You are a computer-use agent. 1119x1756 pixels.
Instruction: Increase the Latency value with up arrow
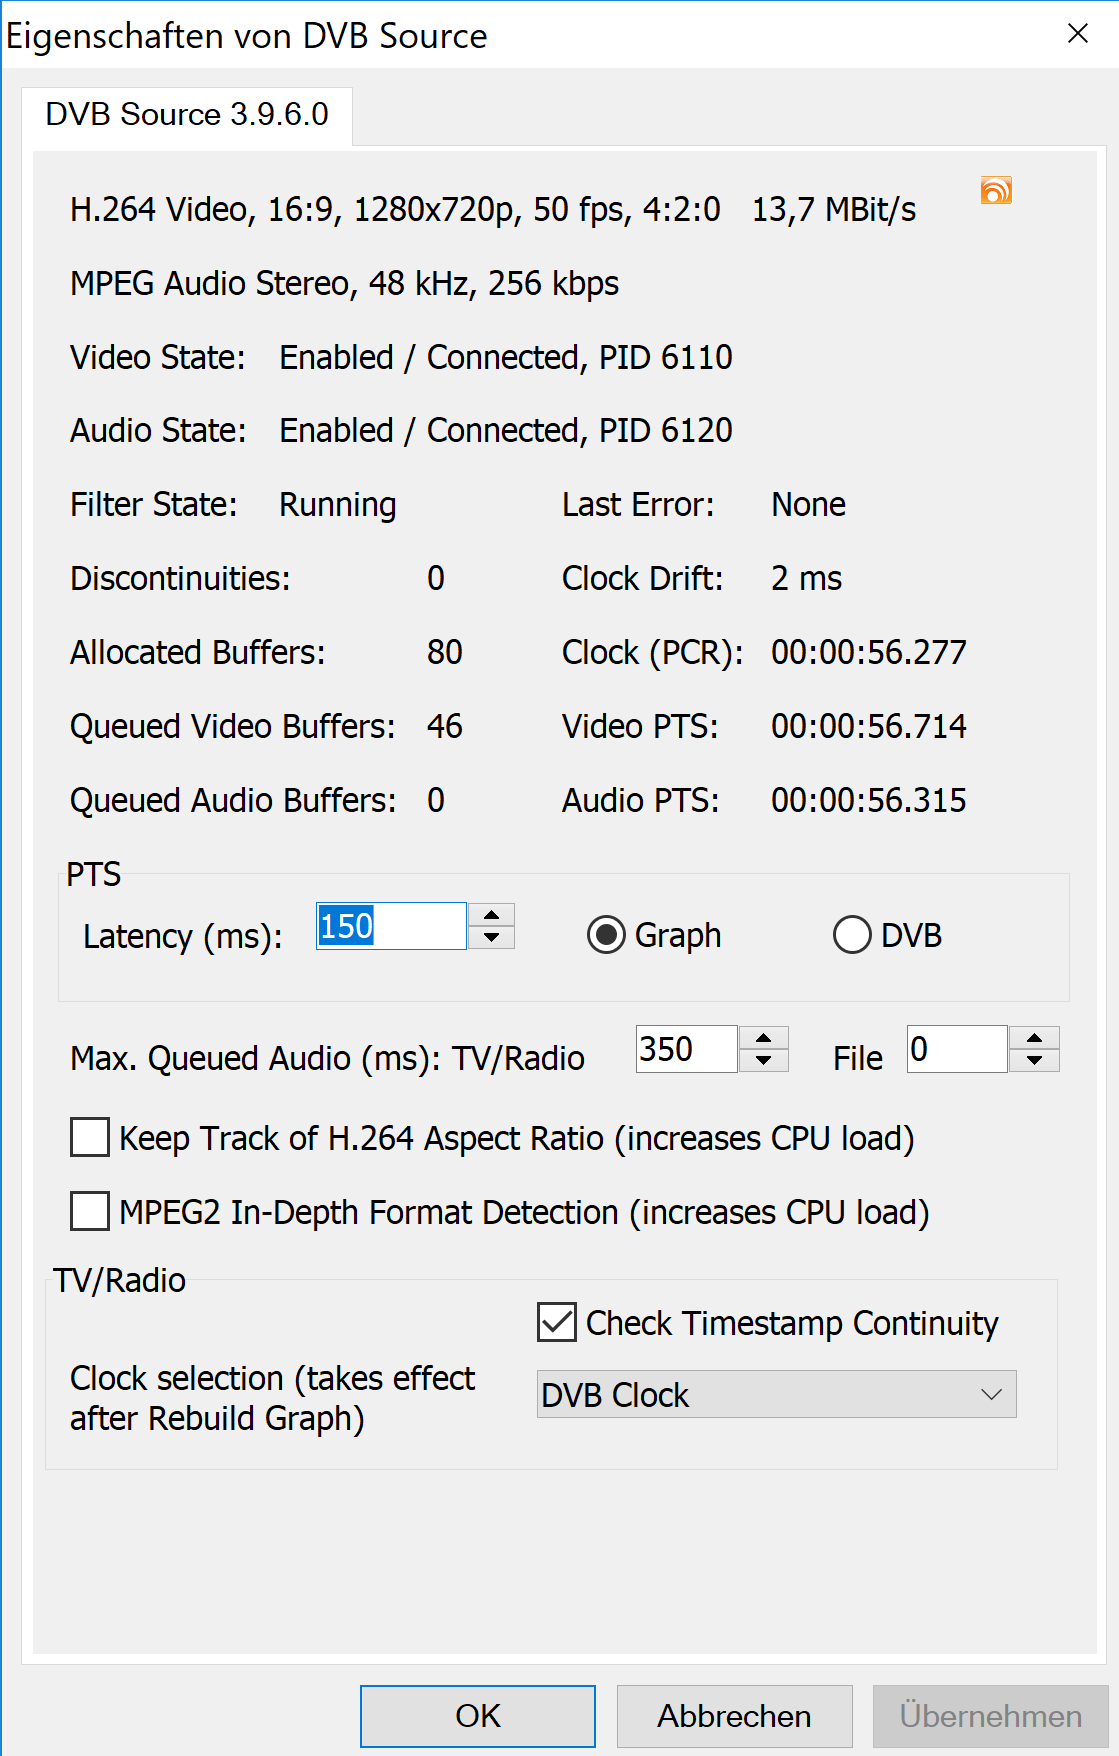point(491,915)
